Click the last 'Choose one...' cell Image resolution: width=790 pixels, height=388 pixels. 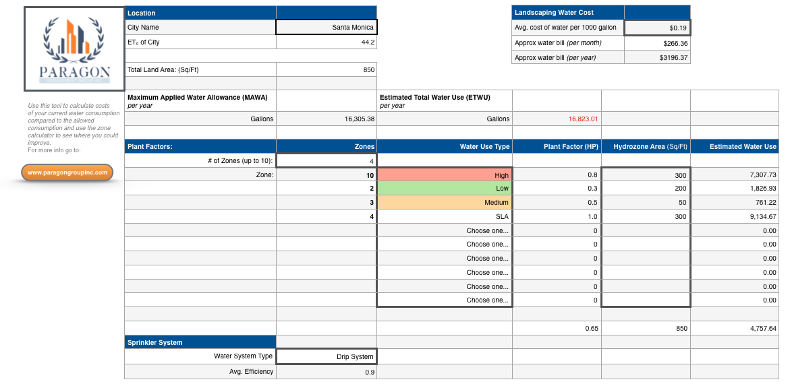click(x=444, y=300)
